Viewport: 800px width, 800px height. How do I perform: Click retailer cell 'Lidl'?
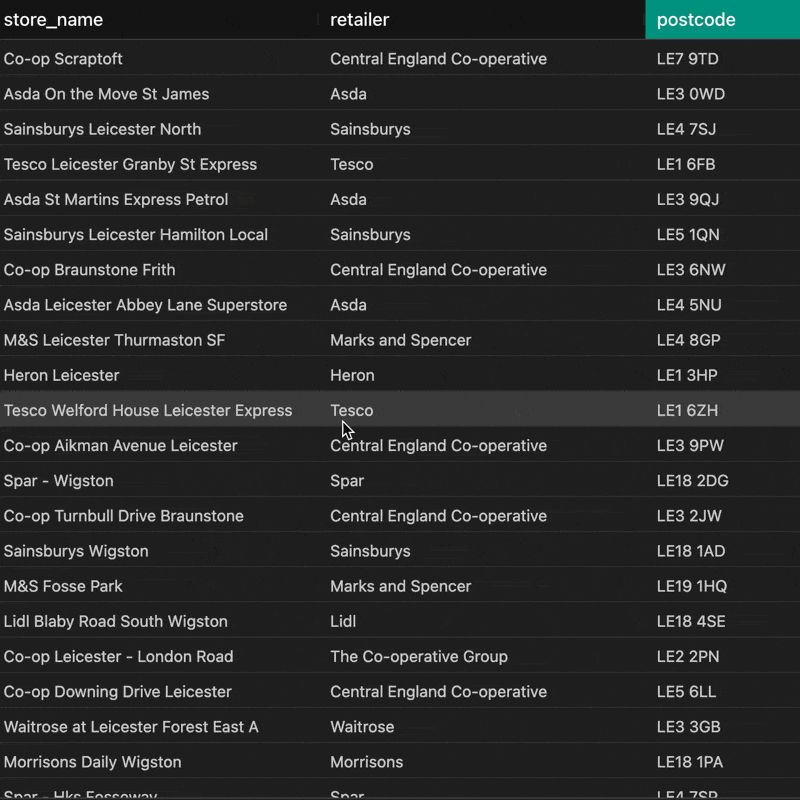[x=343, y=622]
